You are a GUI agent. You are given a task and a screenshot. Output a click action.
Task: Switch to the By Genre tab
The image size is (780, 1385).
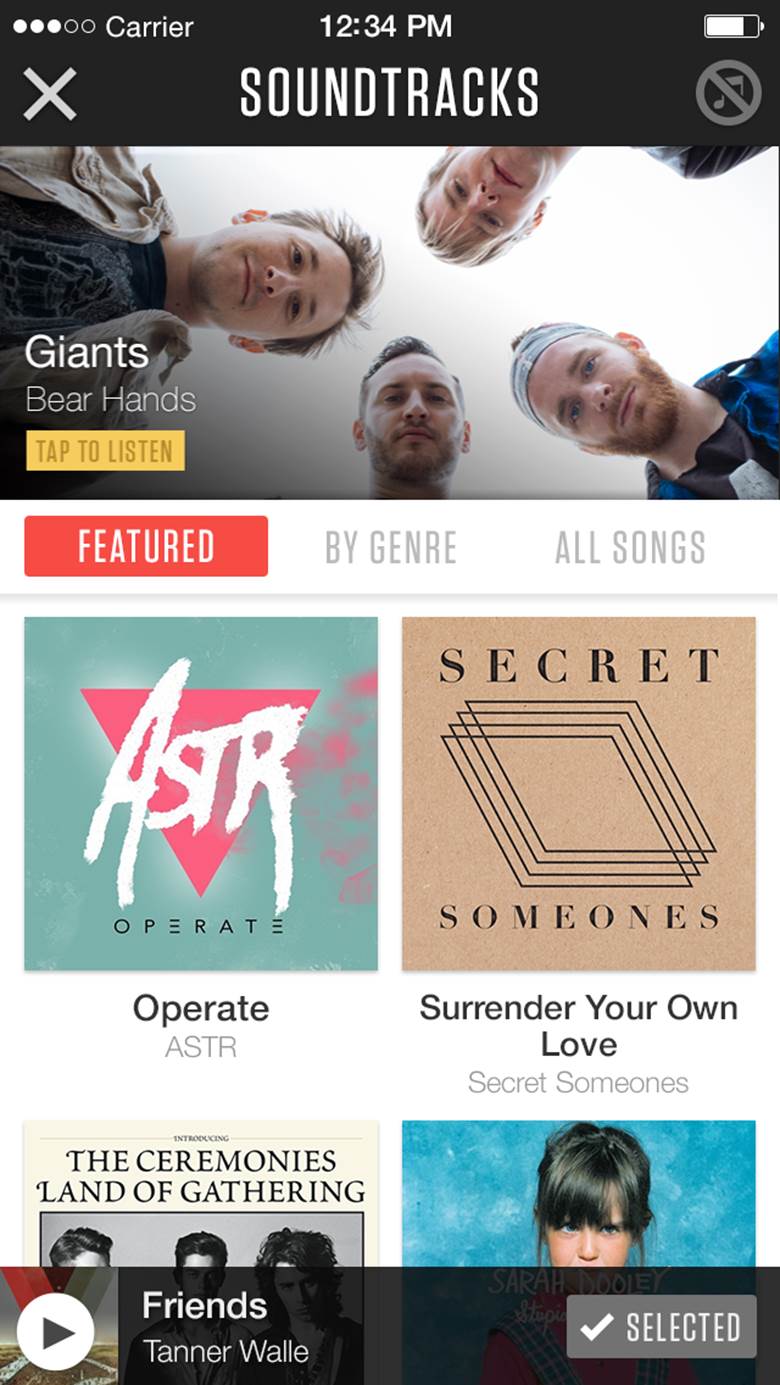[391, 547]
